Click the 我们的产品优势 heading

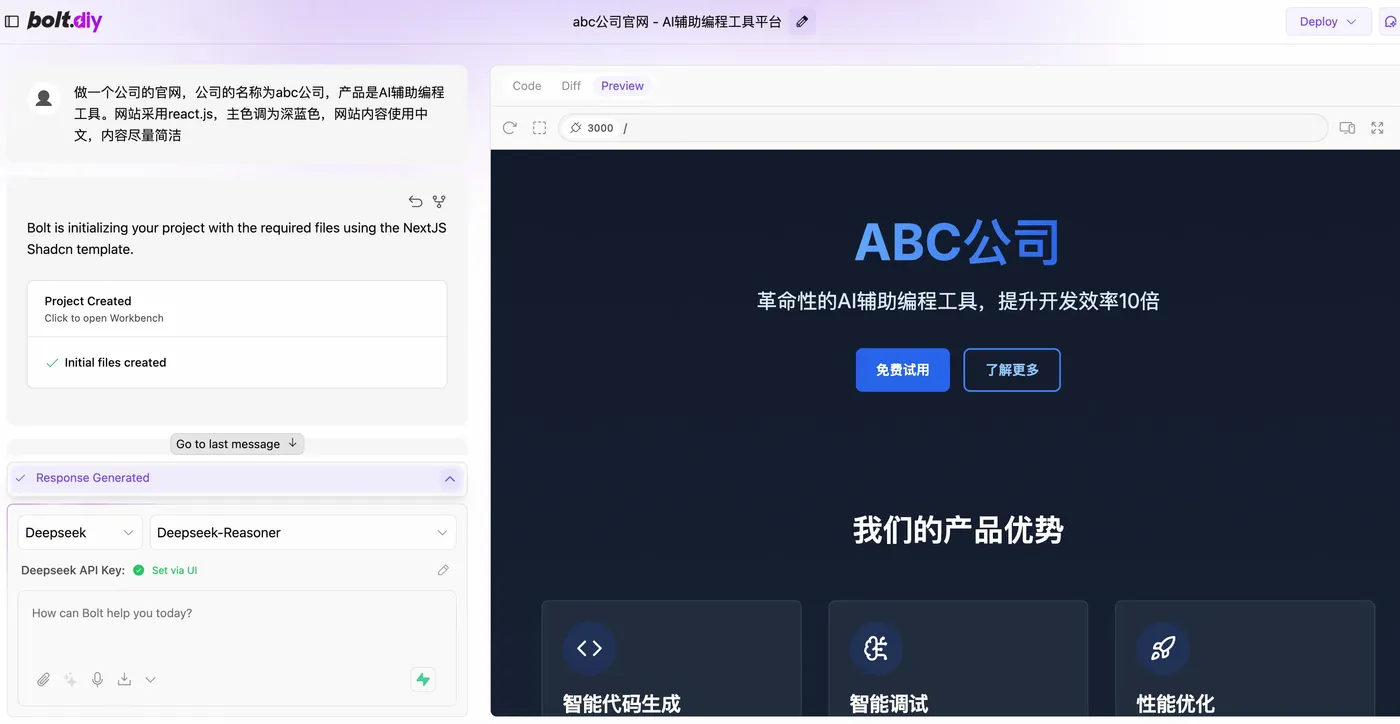point(958,530)
